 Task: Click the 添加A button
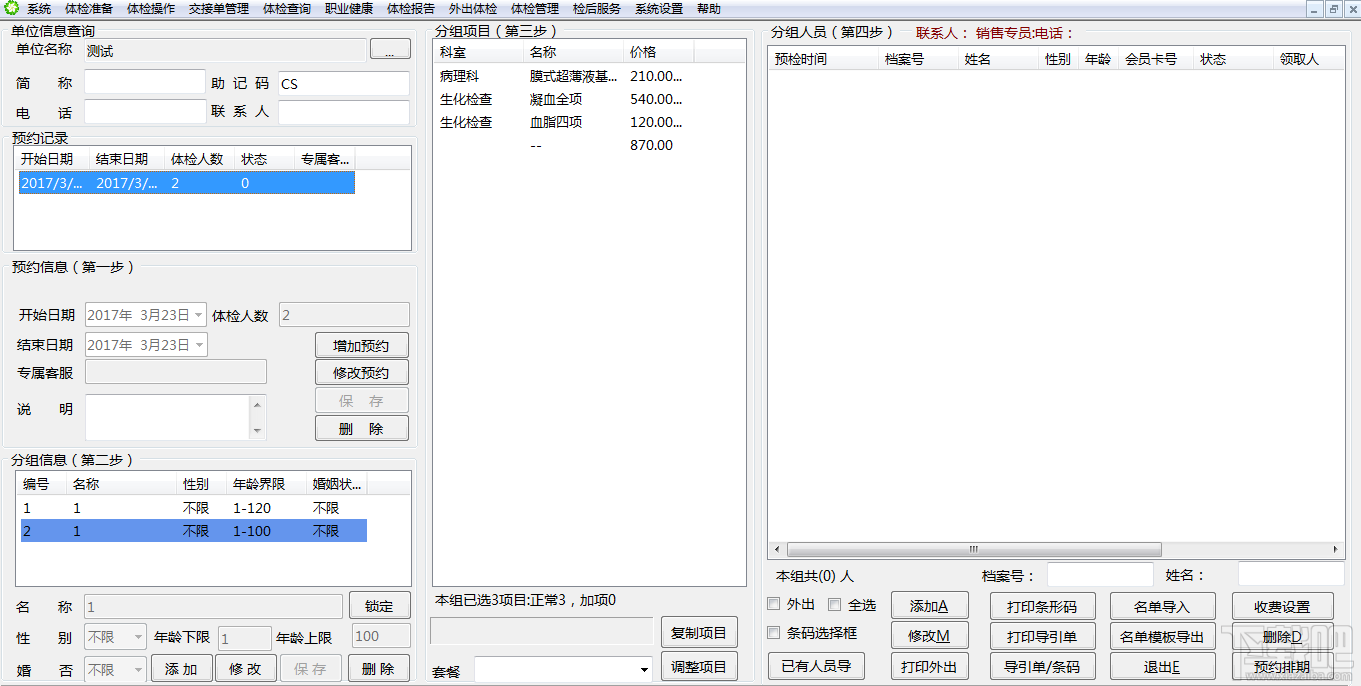coord(929,606)
